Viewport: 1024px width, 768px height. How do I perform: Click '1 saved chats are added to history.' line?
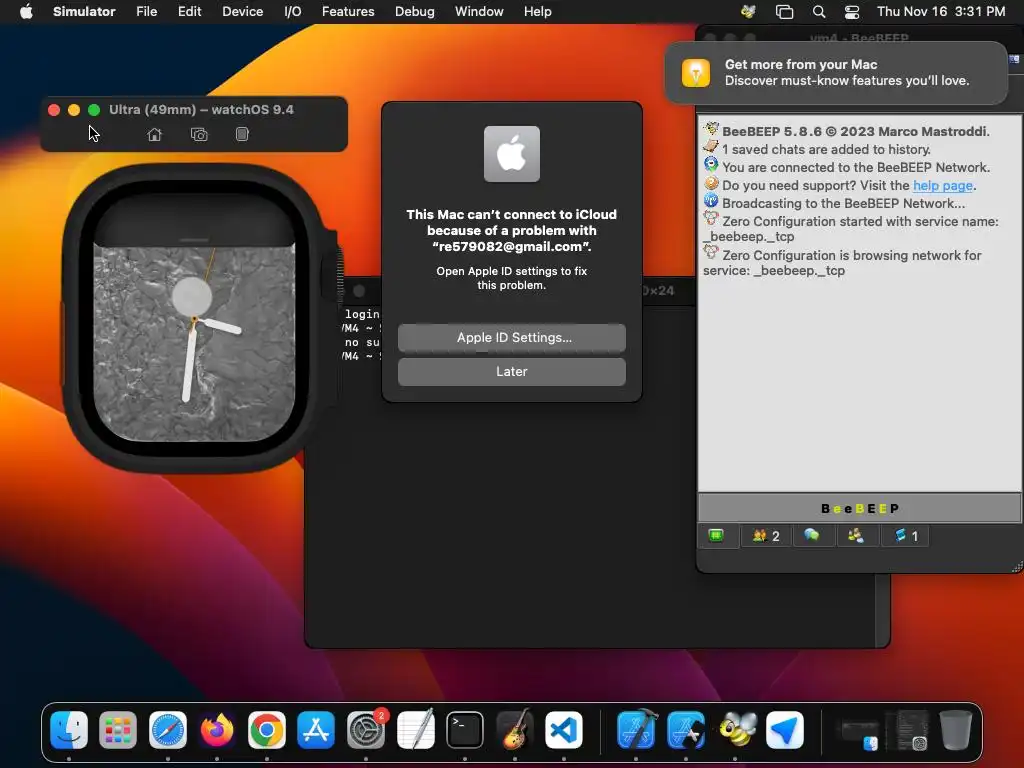826,150
